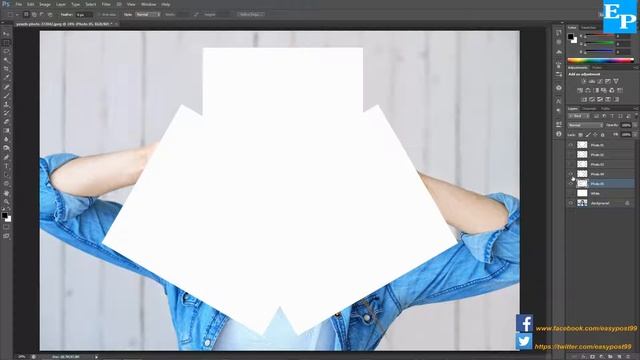This screenshot has height=360, width=640.
Task: Select the Hand tool
Action: tap(6, 193)
